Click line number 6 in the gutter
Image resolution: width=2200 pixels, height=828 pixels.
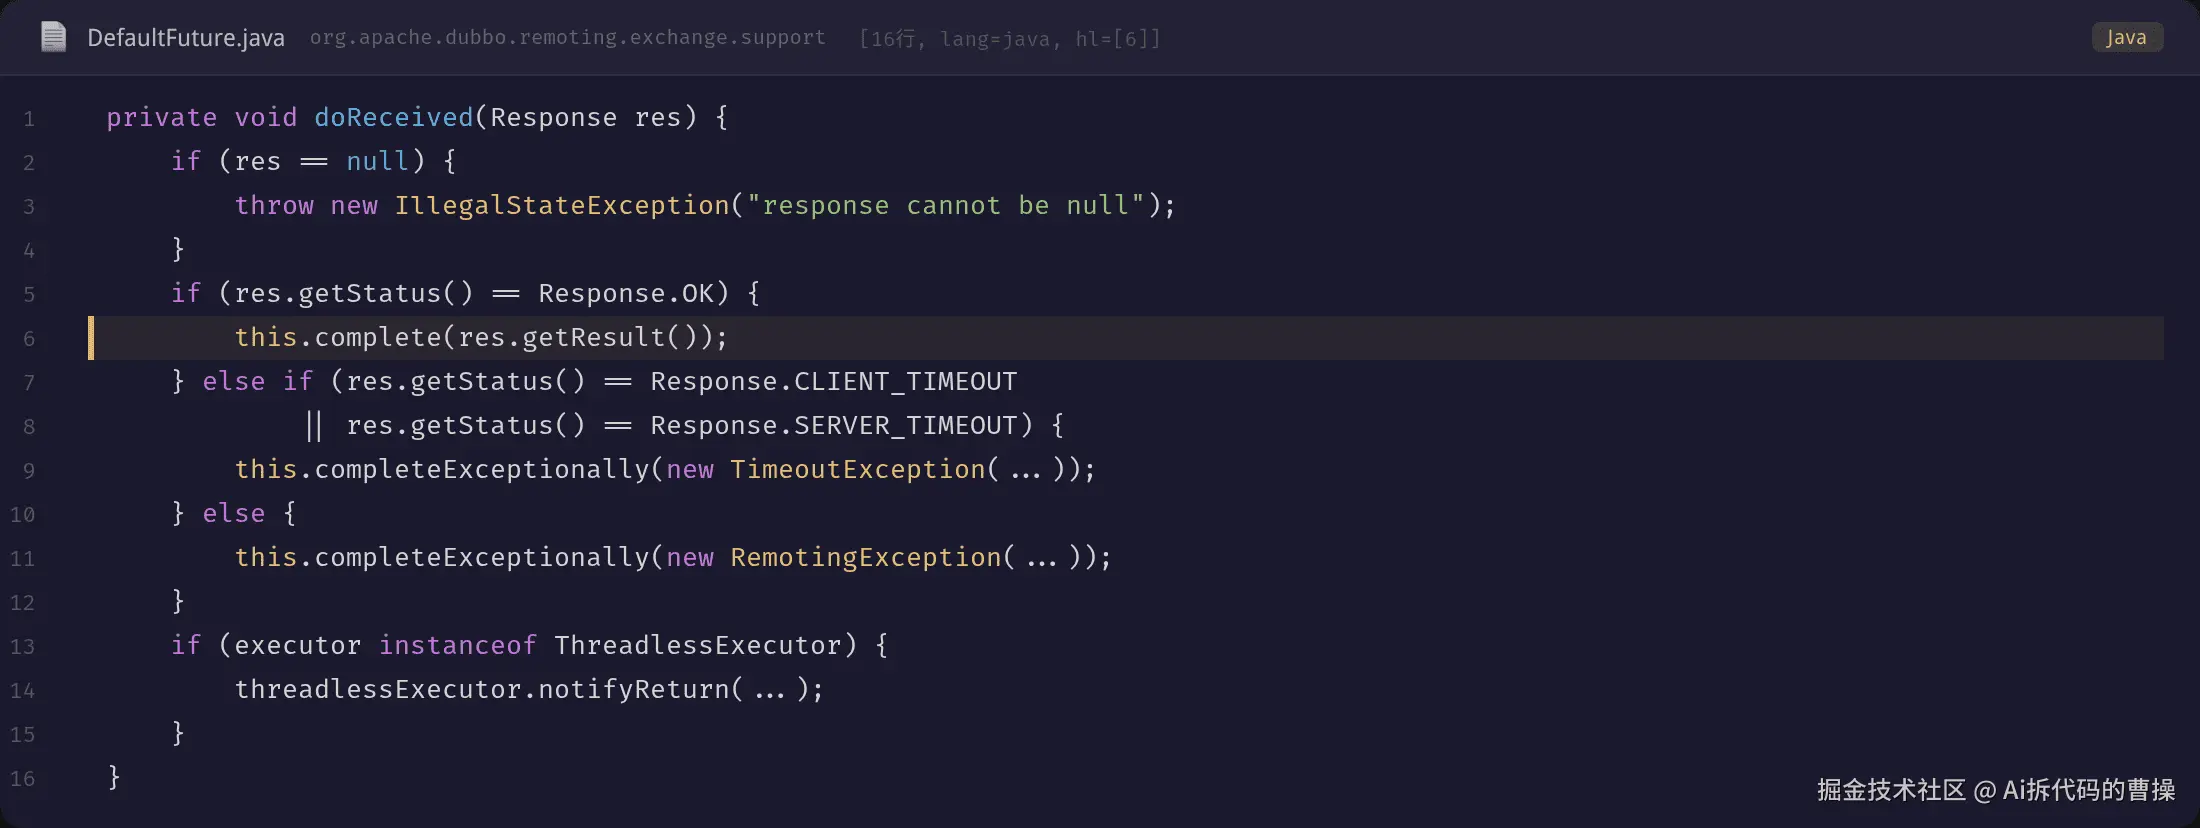[x=29, y=339]
